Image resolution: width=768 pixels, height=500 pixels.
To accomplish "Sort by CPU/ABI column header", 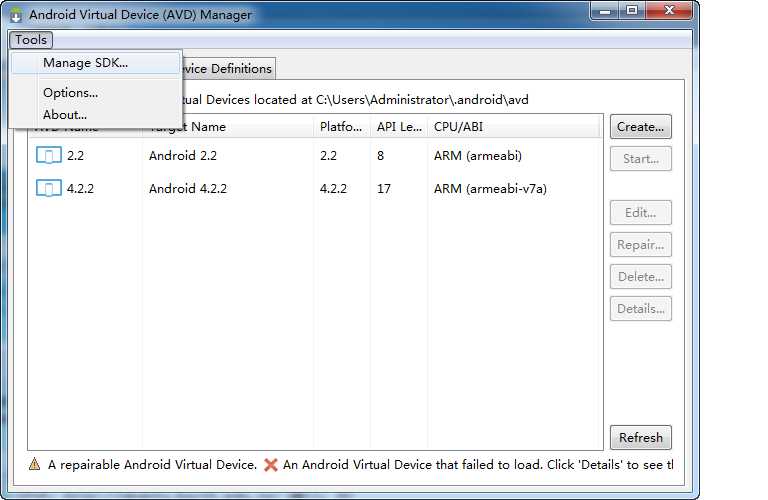I will pos(514,127).
